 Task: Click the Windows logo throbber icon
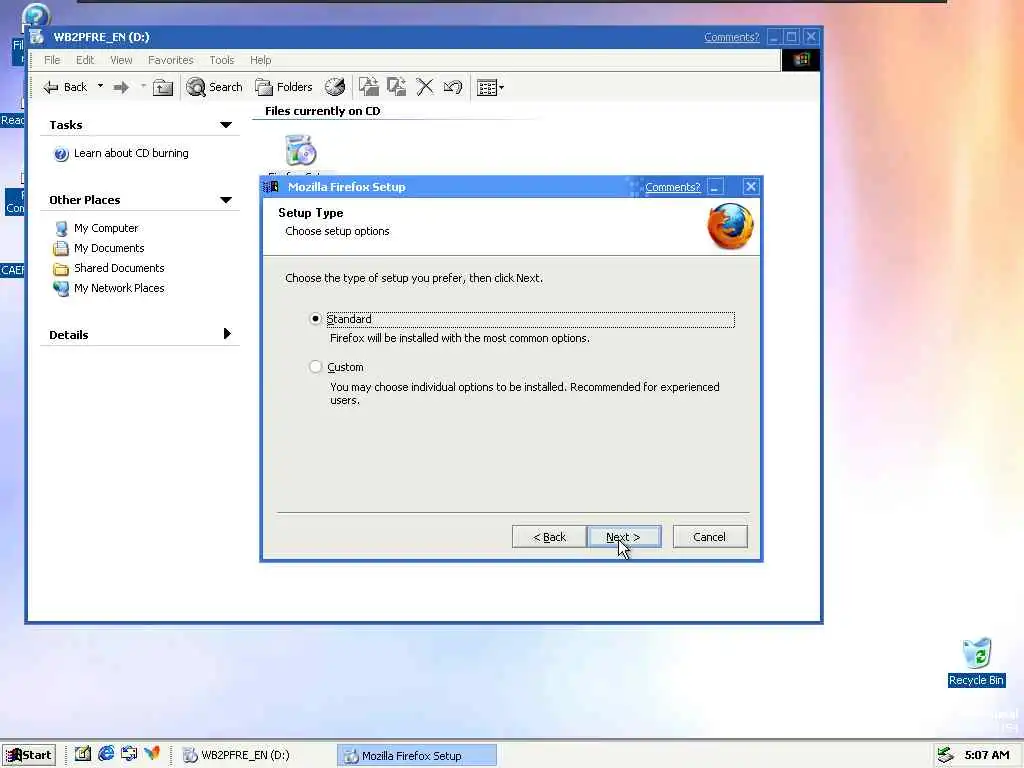click(x=801, y=60)
